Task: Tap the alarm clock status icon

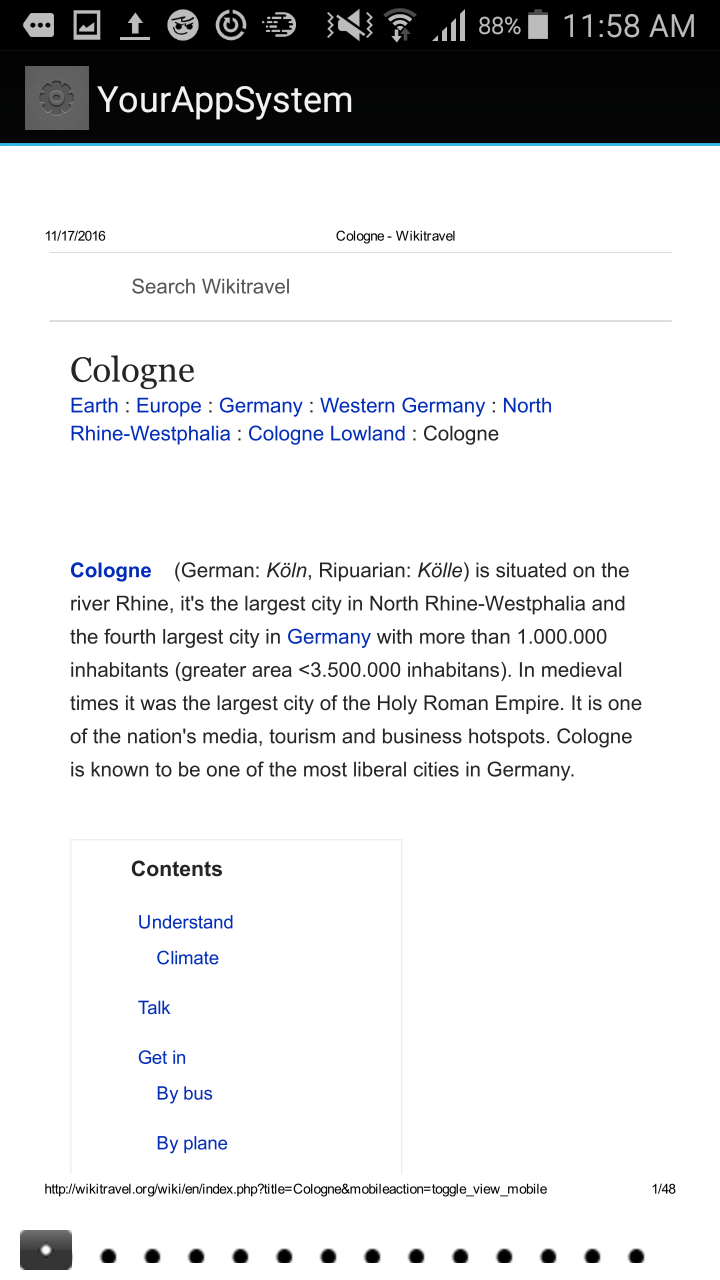Action: pyautogui.click(x=230, y=25)
